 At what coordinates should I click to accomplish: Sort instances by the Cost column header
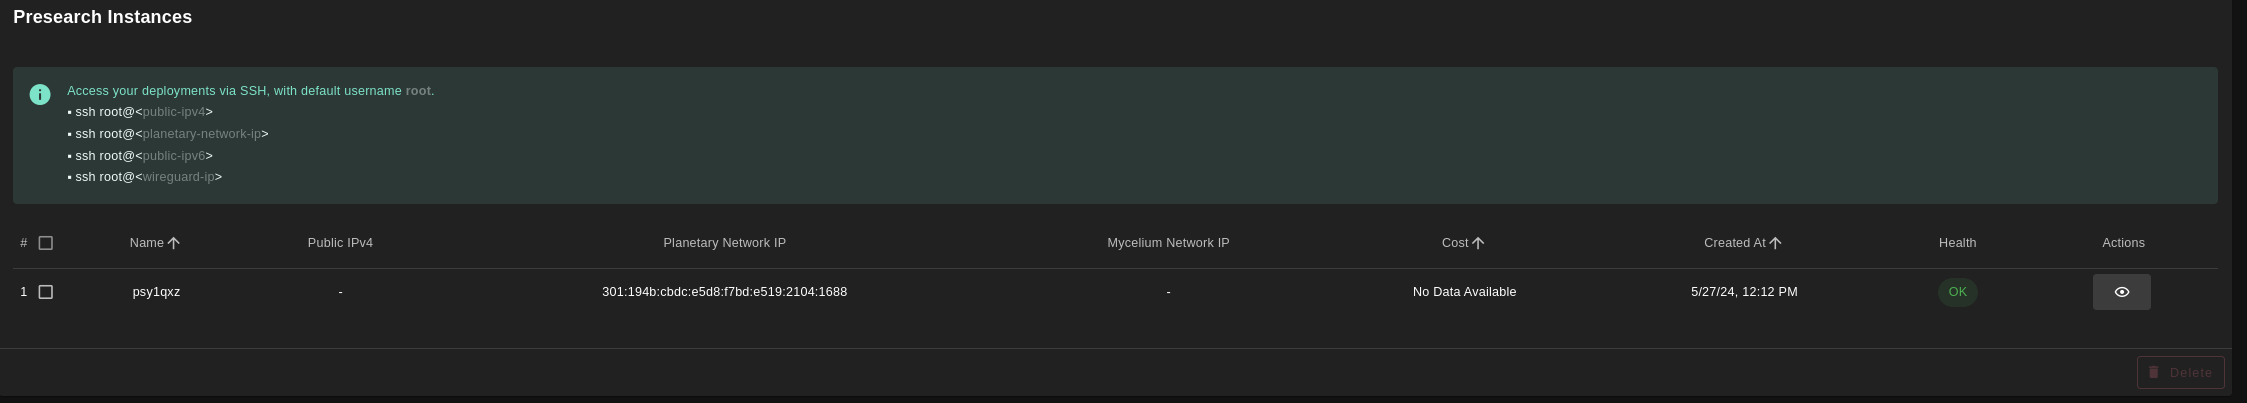pyautogui.click(x=1454, y=243)
